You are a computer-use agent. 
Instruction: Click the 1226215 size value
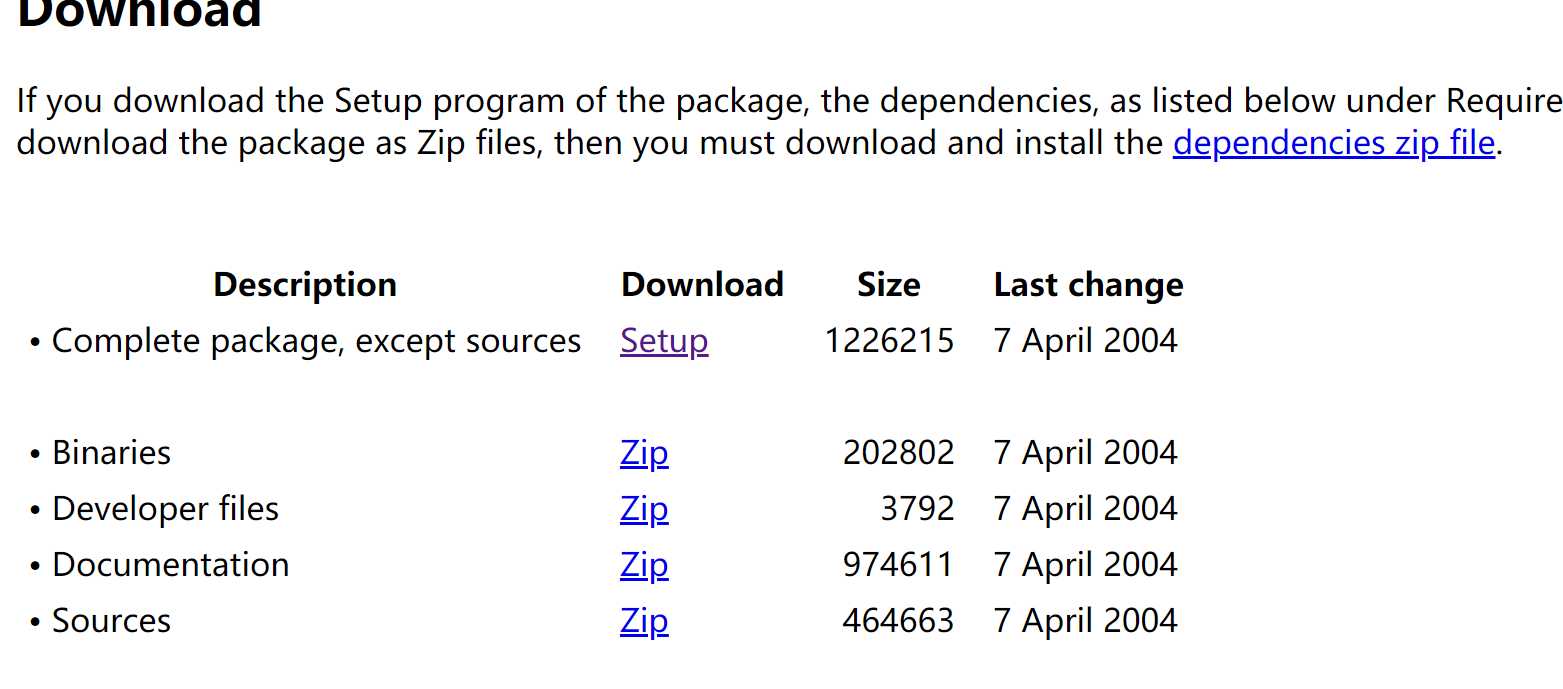point(889,341)
